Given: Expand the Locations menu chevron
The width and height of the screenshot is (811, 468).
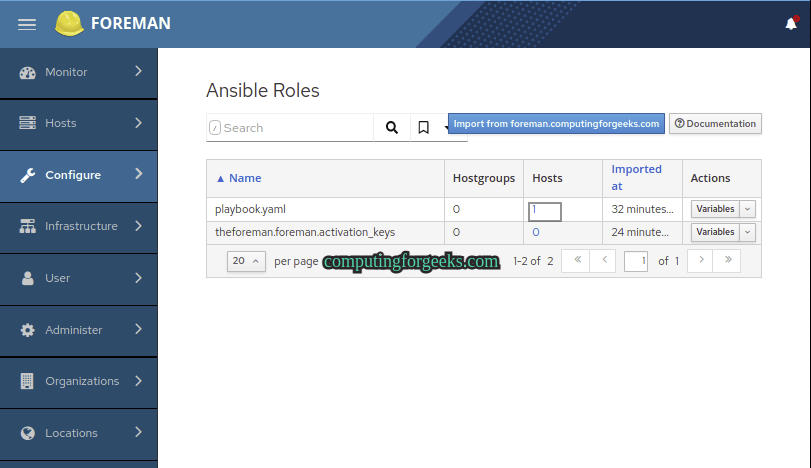Looking at the screenshot, I should click(x=138, y=432).
